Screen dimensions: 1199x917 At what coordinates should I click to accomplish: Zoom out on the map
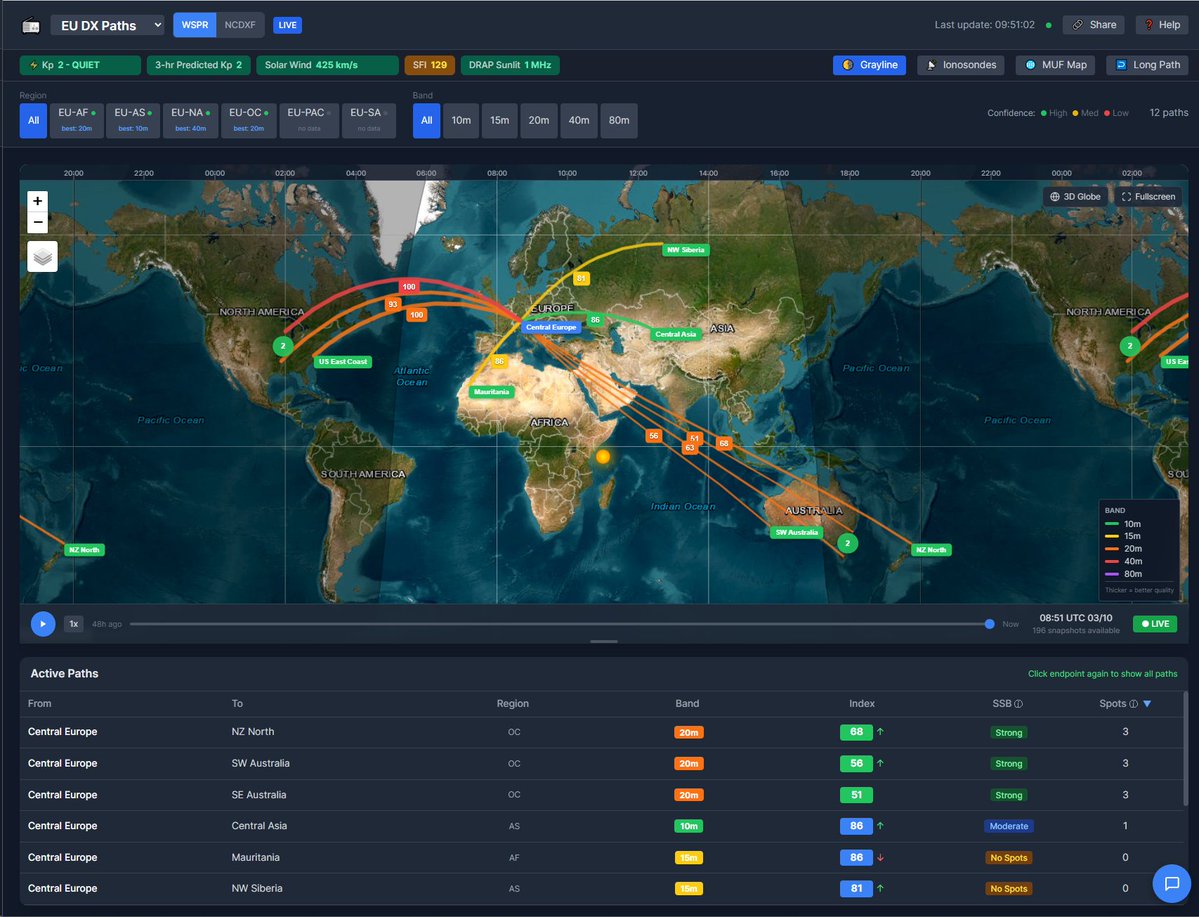point(37,222)
